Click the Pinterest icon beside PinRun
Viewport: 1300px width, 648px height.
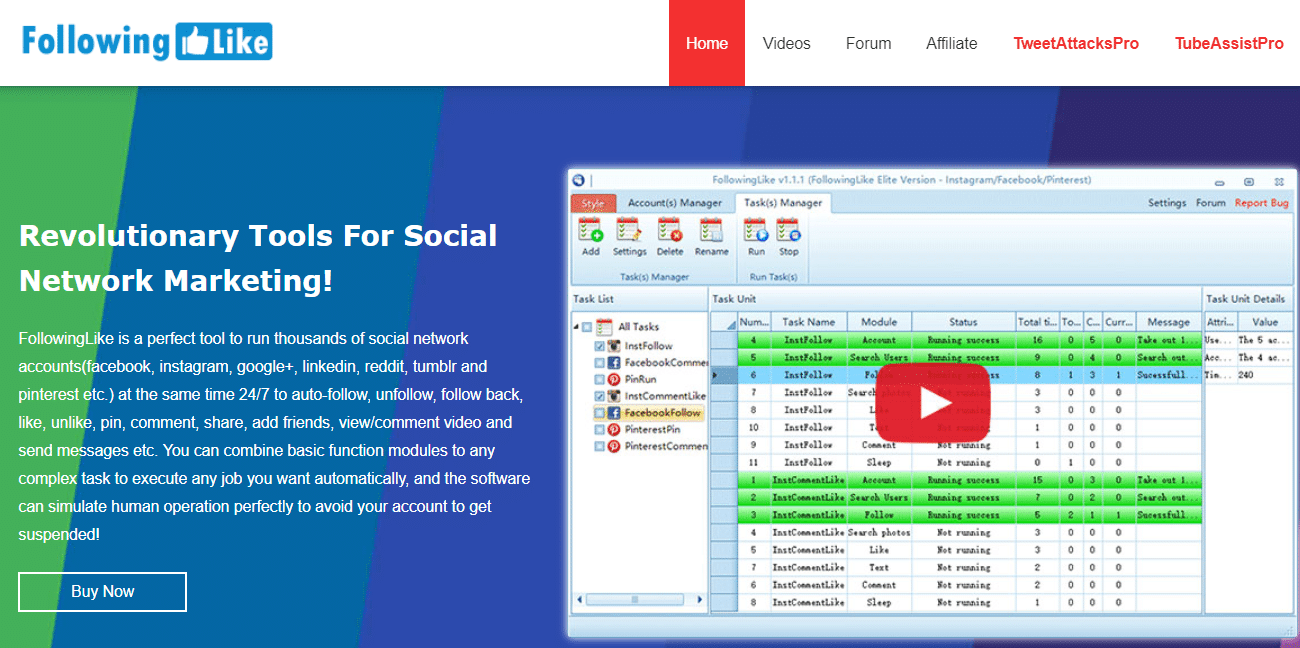click(x=613, y=380)
